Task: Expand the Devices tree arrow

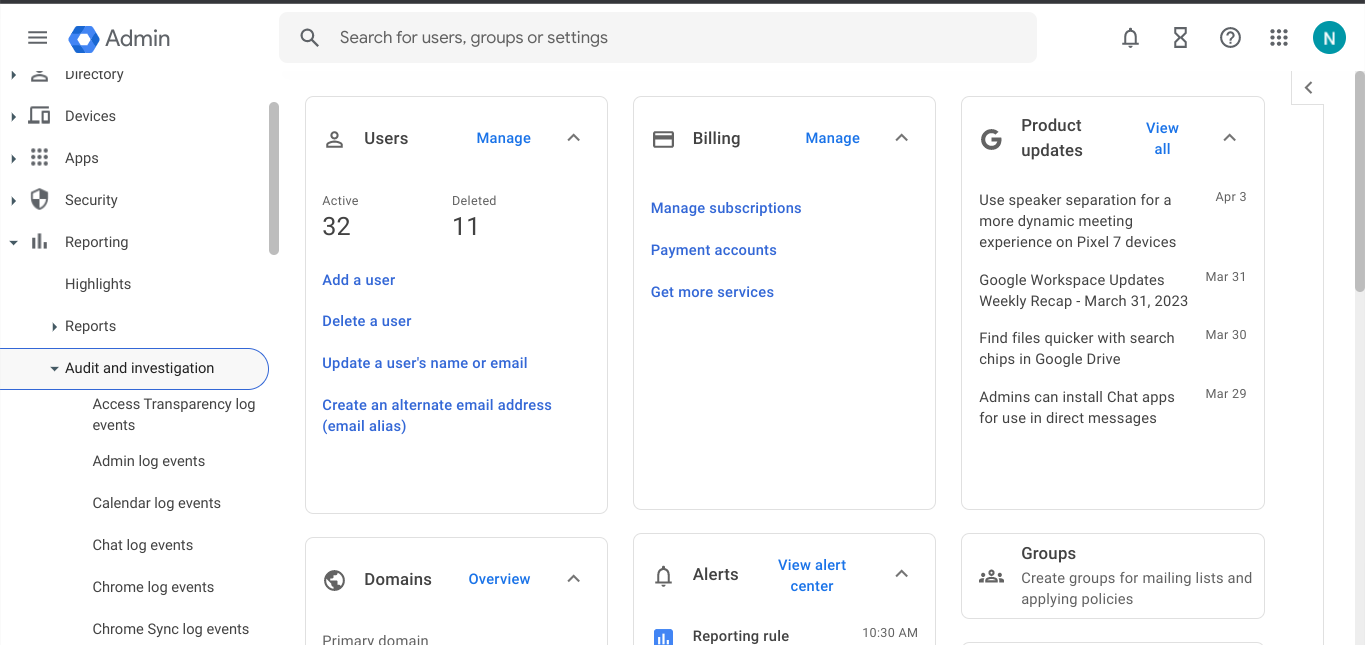Action: [13, 117]
